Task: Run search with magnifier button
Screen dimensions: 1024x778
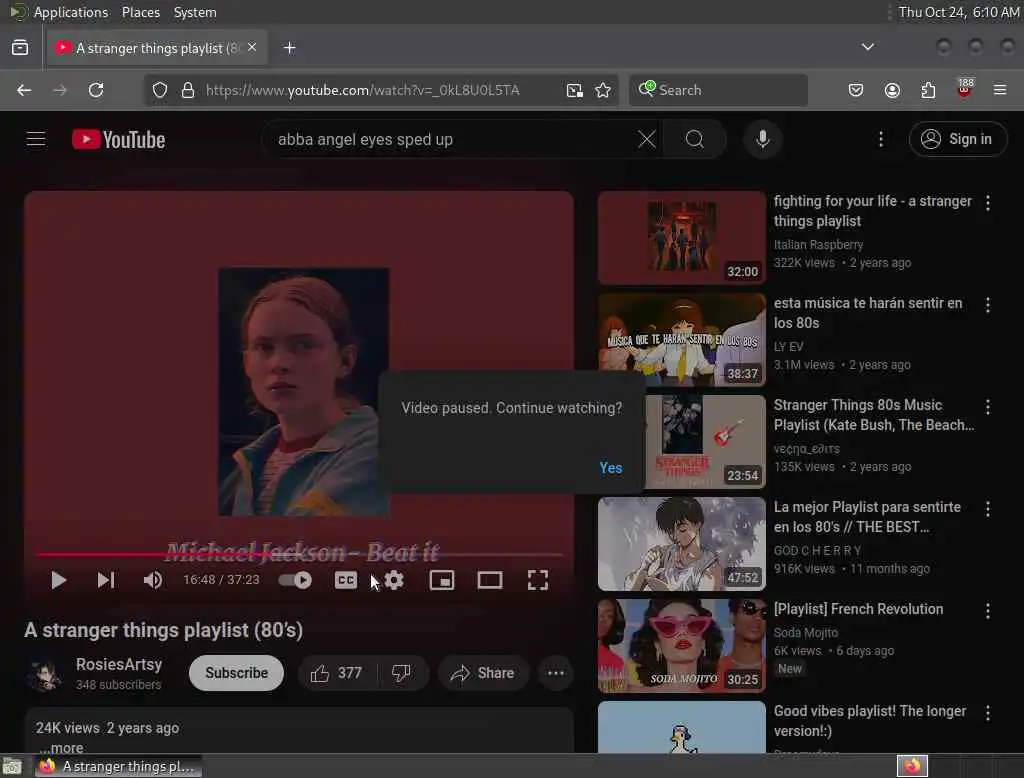Action: [x=695, y=139]
